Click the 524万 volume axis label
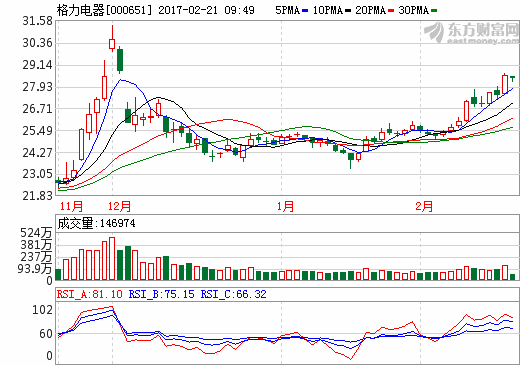The height and width of the screenshot is (365, 520). [36, 233]
